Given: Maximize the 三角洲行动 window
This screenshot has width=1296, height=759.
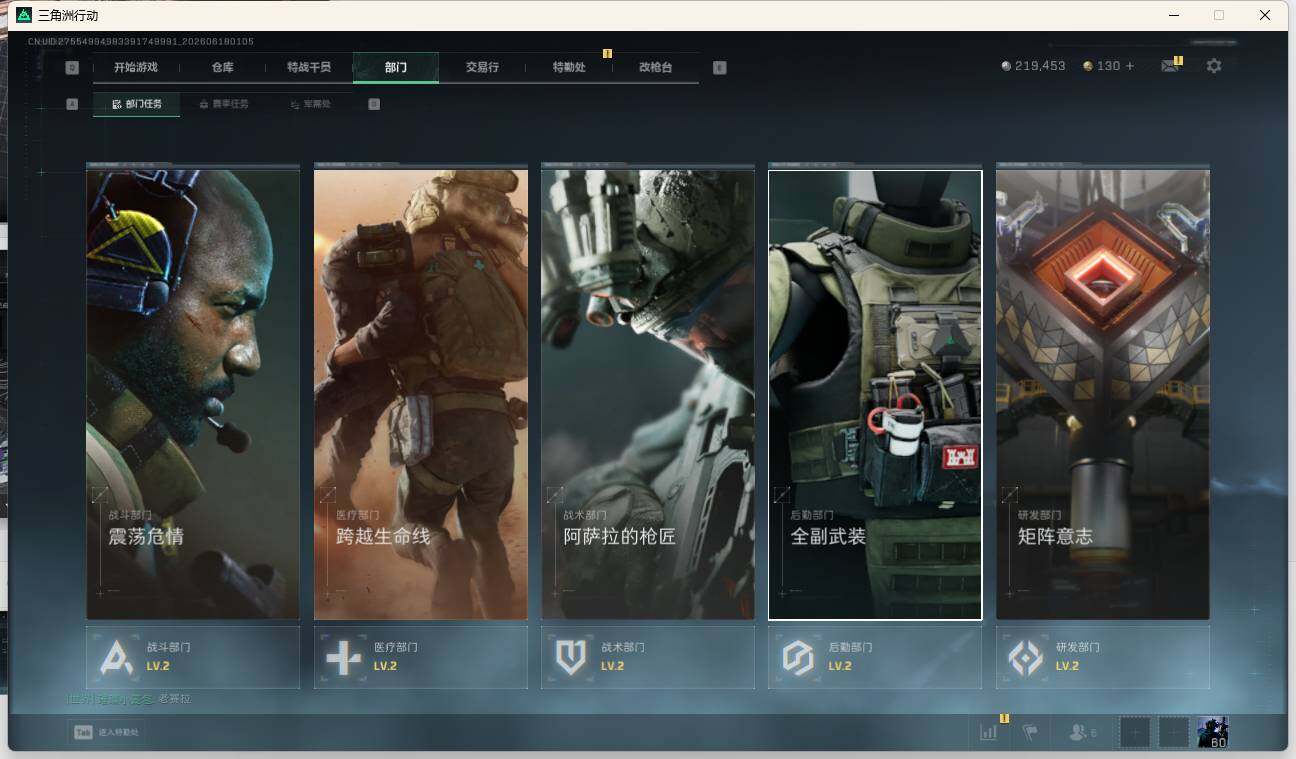Looking at the screenshot, I should point(1219,15).
